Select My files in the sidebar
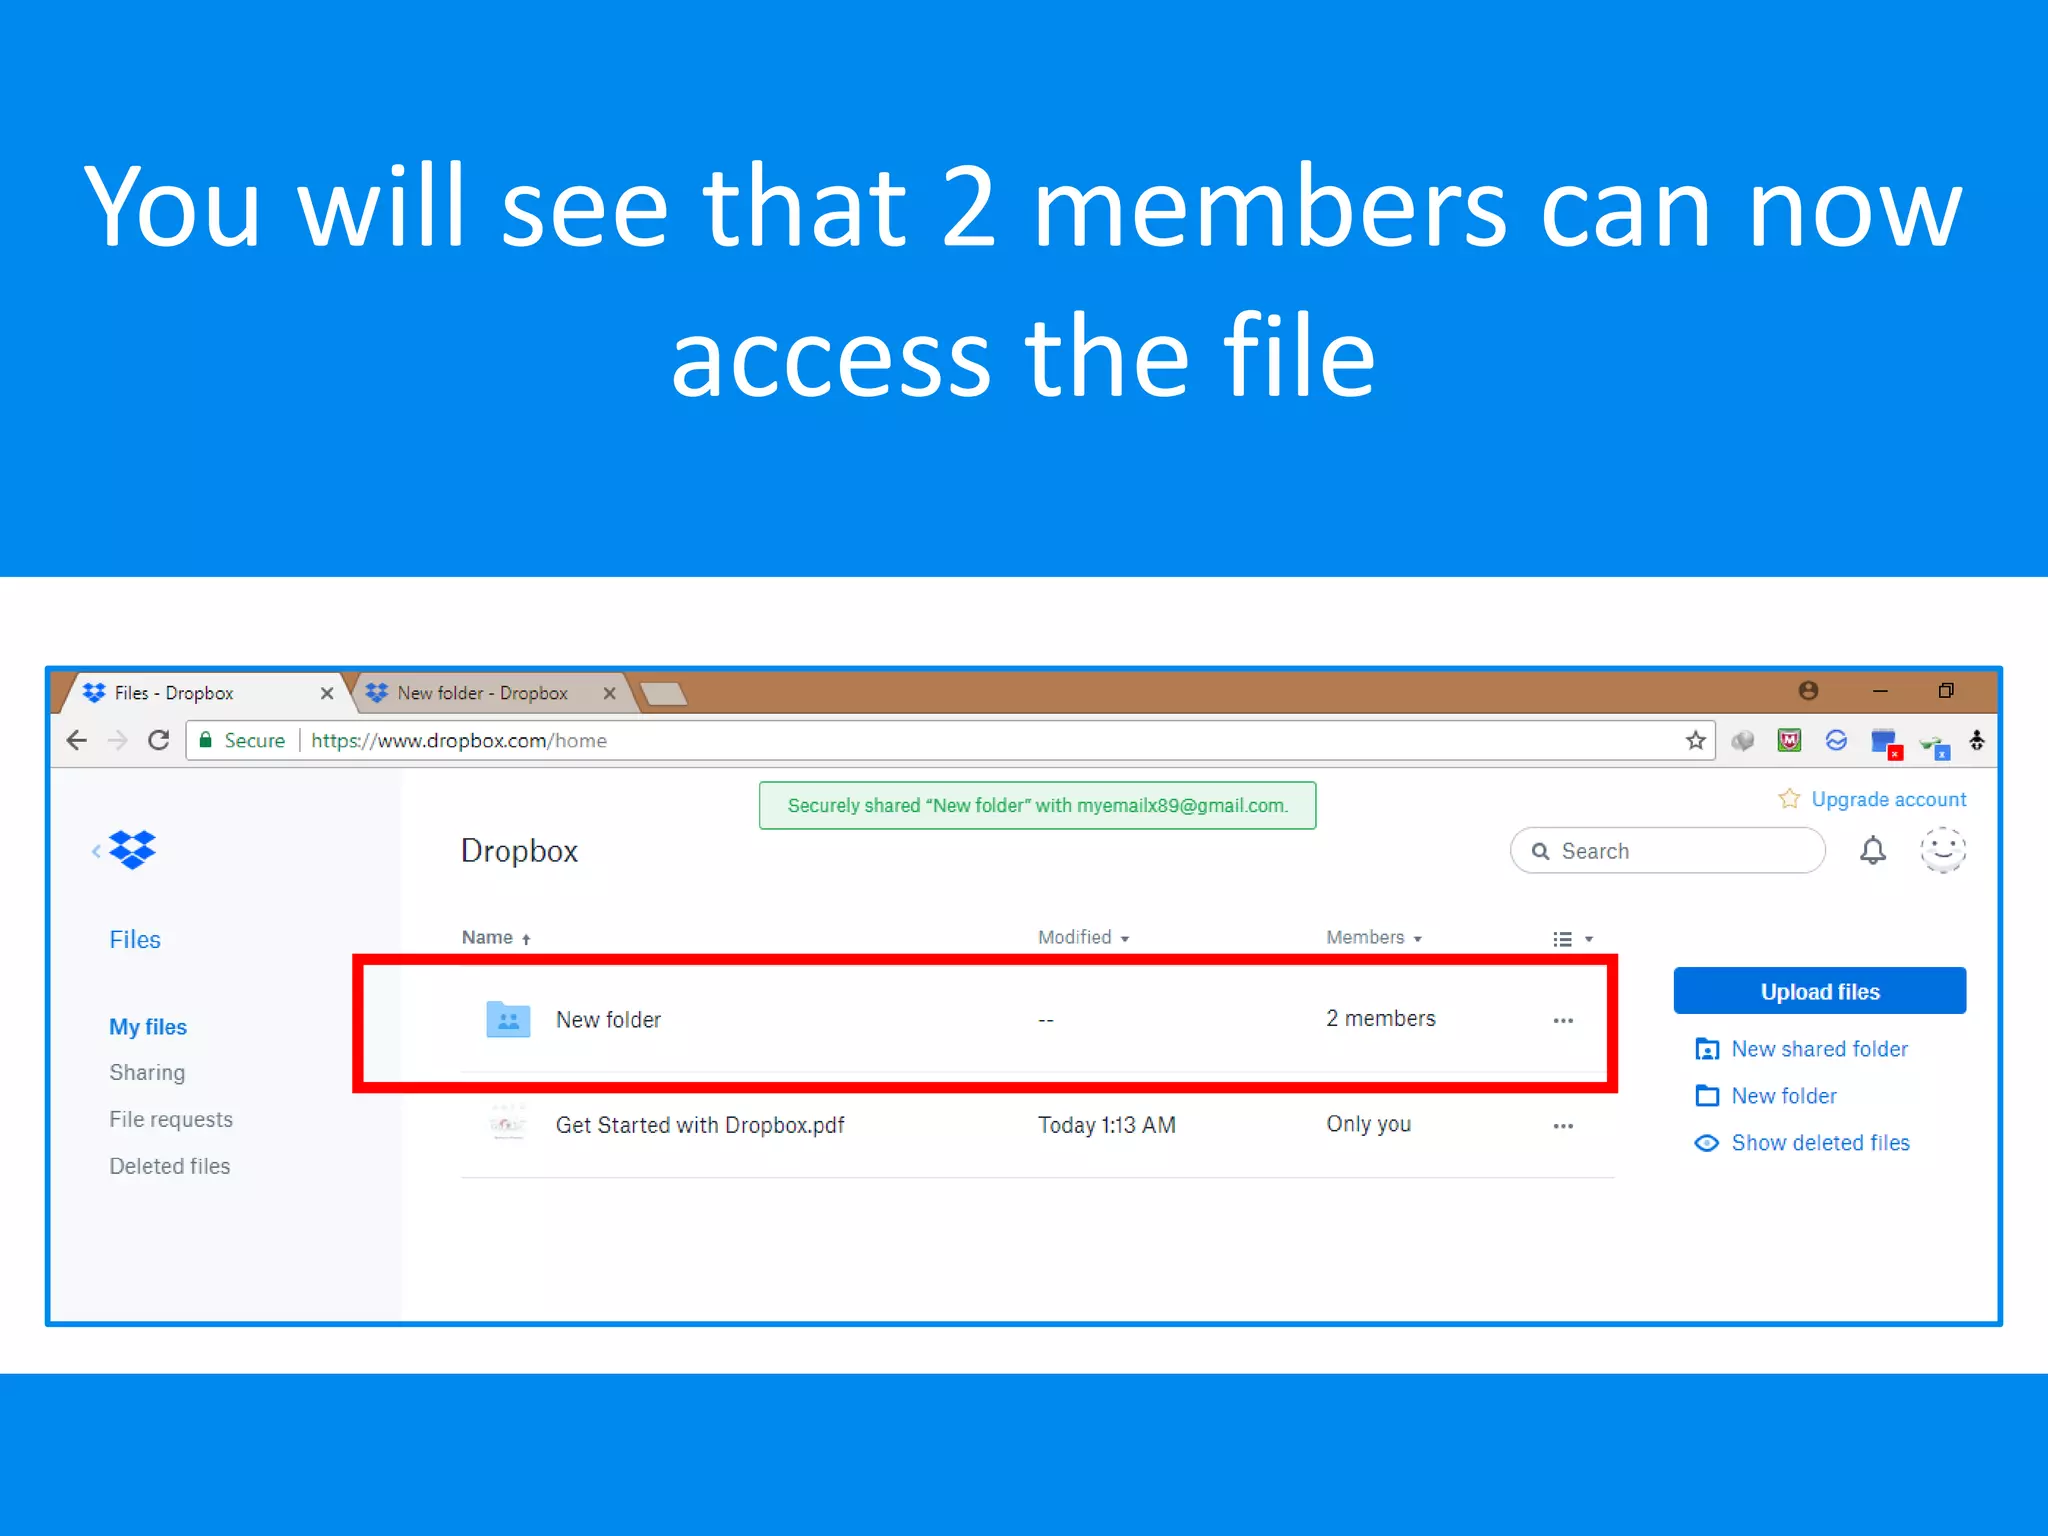Screen dimensions: 2048x1536 [x=148, y=1027]
